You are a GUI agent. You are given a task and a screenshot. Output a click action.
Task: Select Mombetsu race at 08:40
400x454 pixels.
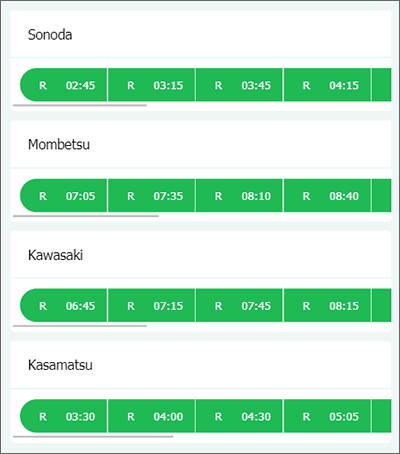point(327,196)
